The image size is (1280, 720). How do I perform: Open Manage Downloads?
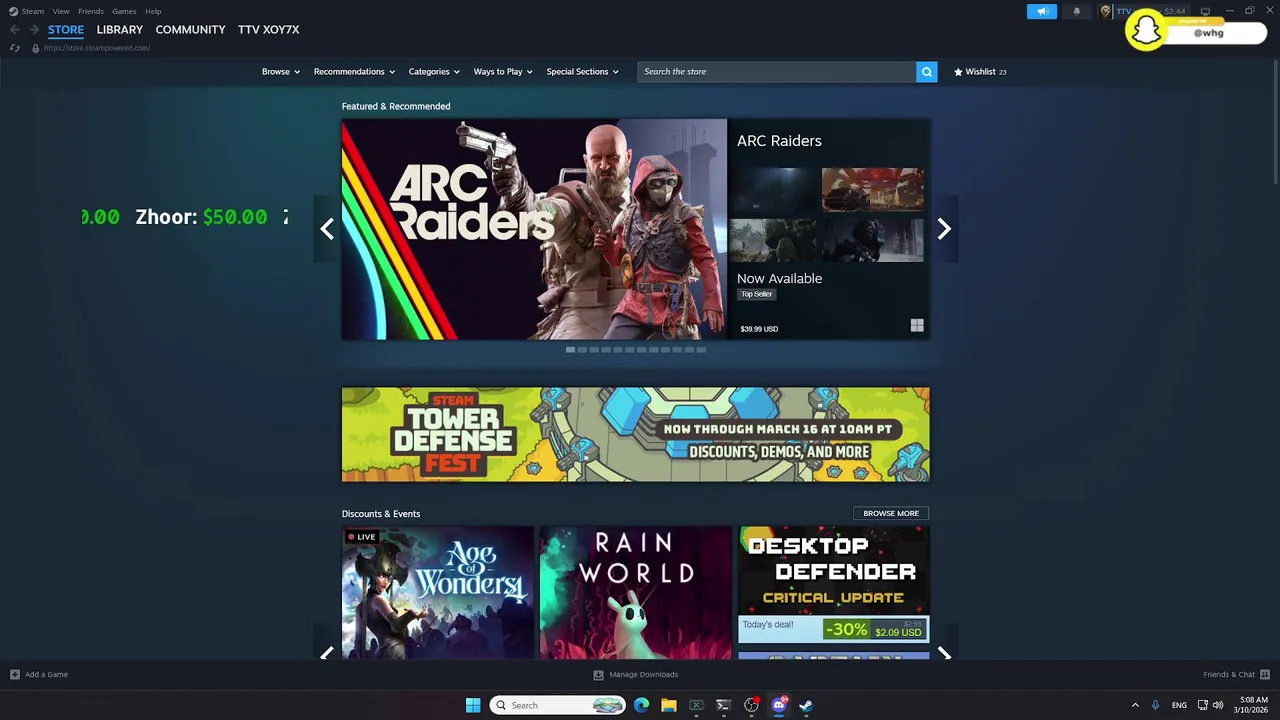[636, 675]
